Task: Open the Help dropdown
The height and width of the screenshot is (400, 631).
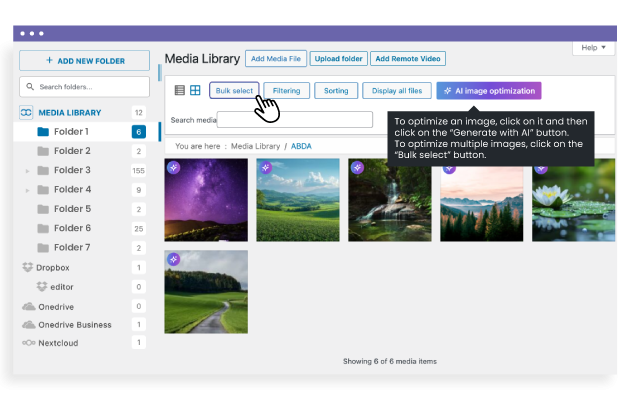Action: coord(593,47)
